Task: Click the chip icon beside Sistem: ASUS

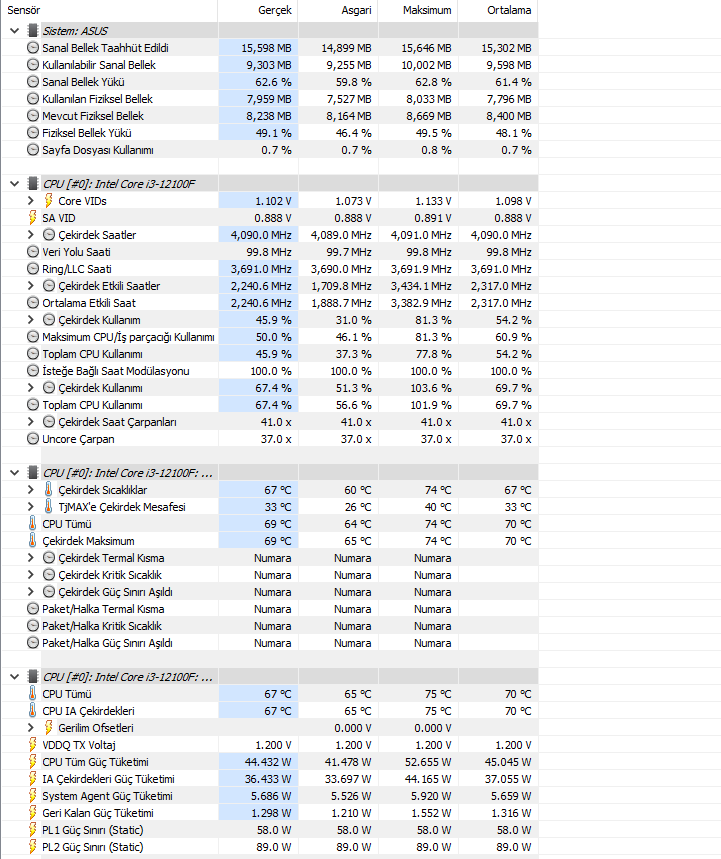Action: pyautogui.click(x=33, y=31)
